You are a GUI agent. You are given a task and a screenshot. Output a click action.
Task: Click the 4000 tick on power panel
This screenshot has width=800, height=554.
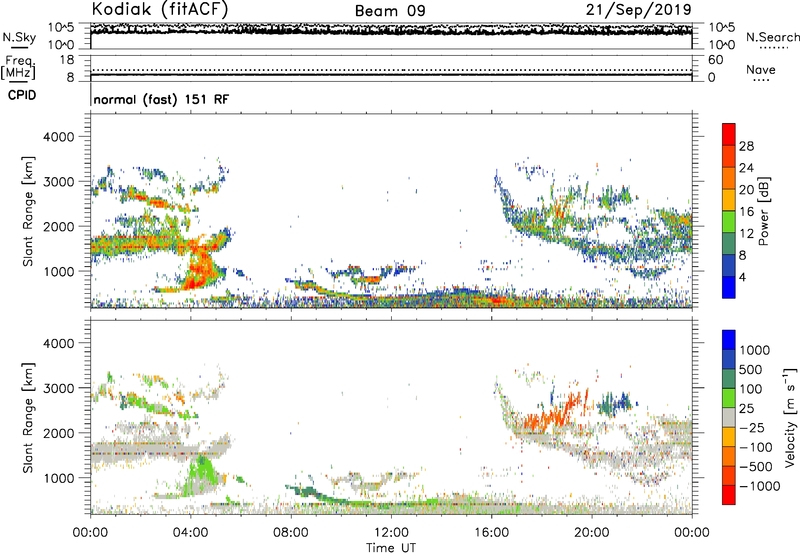[58, 137]
